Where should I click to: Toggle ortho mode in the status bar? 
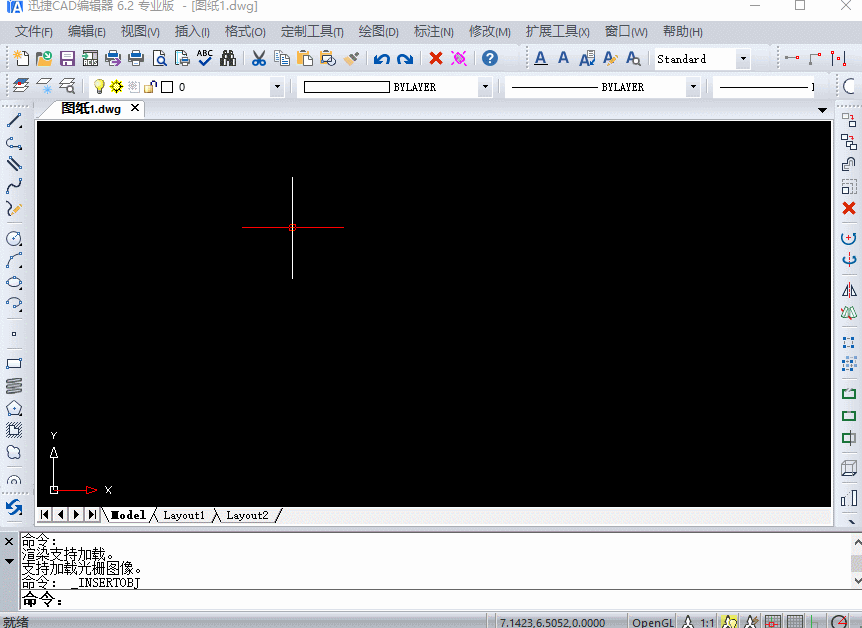pos(816,622)
